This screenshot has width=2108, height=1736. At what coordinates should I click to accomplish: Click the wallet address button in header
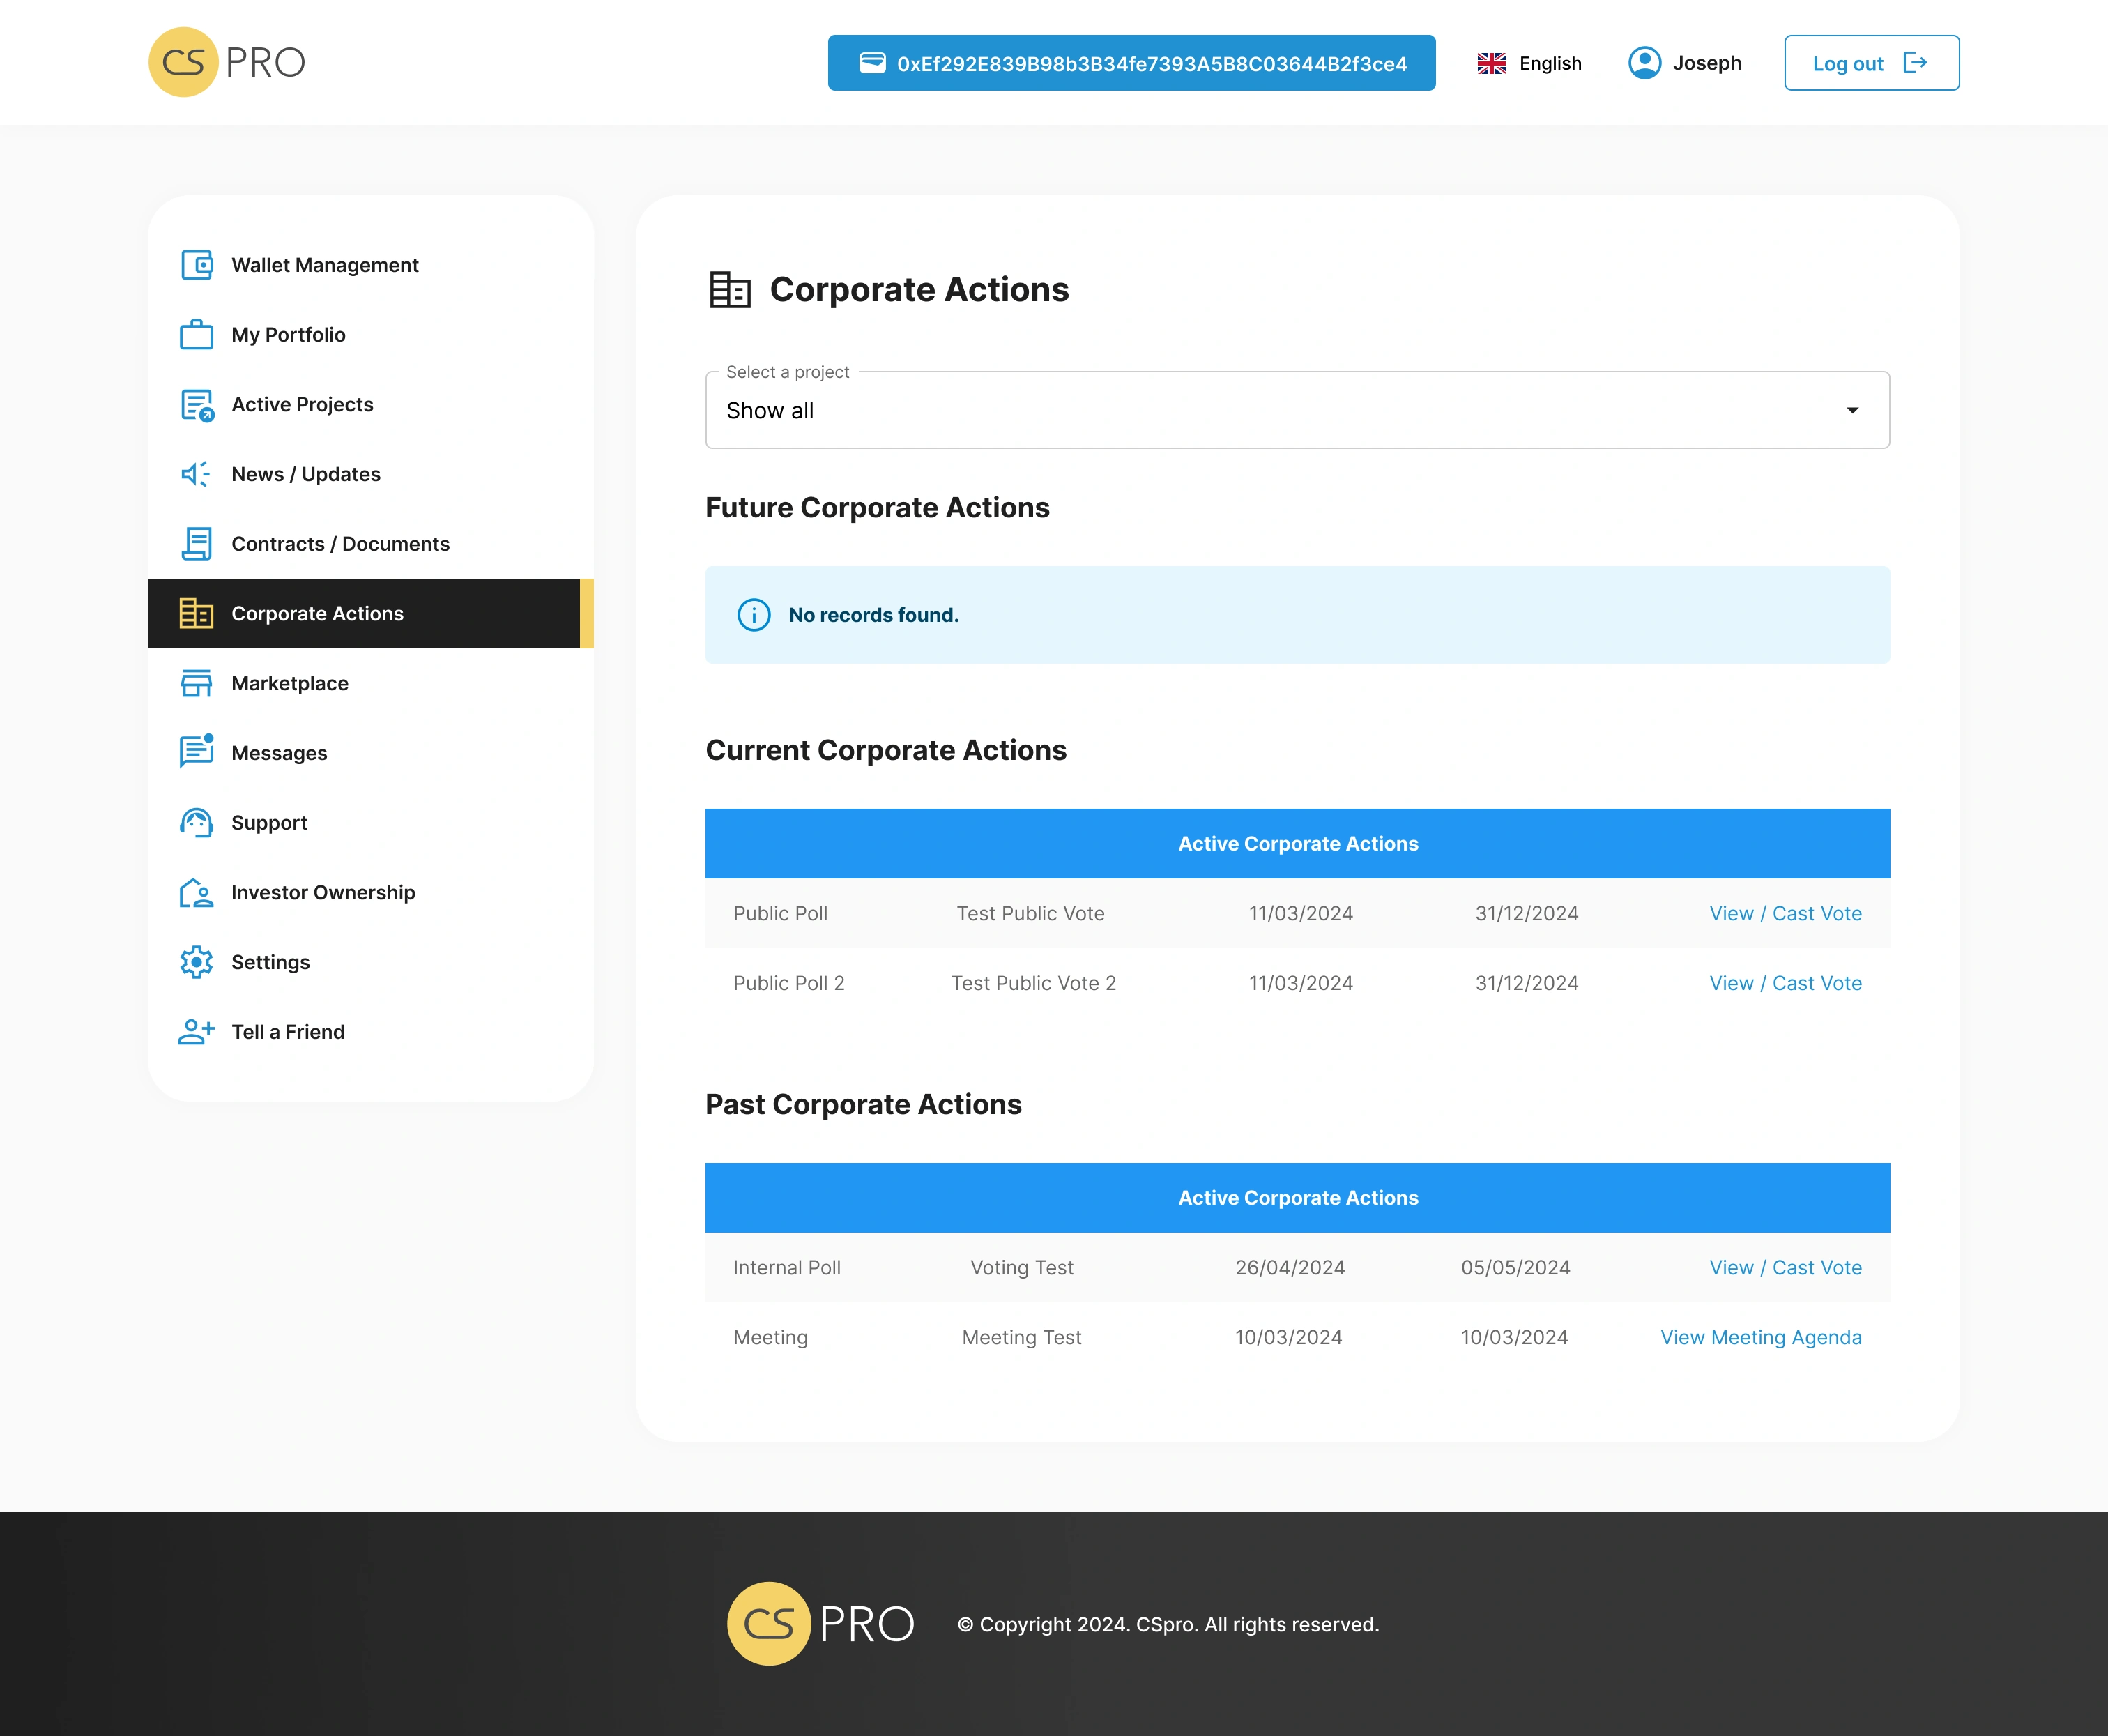pyautogui.click(x=1131, y=63)
